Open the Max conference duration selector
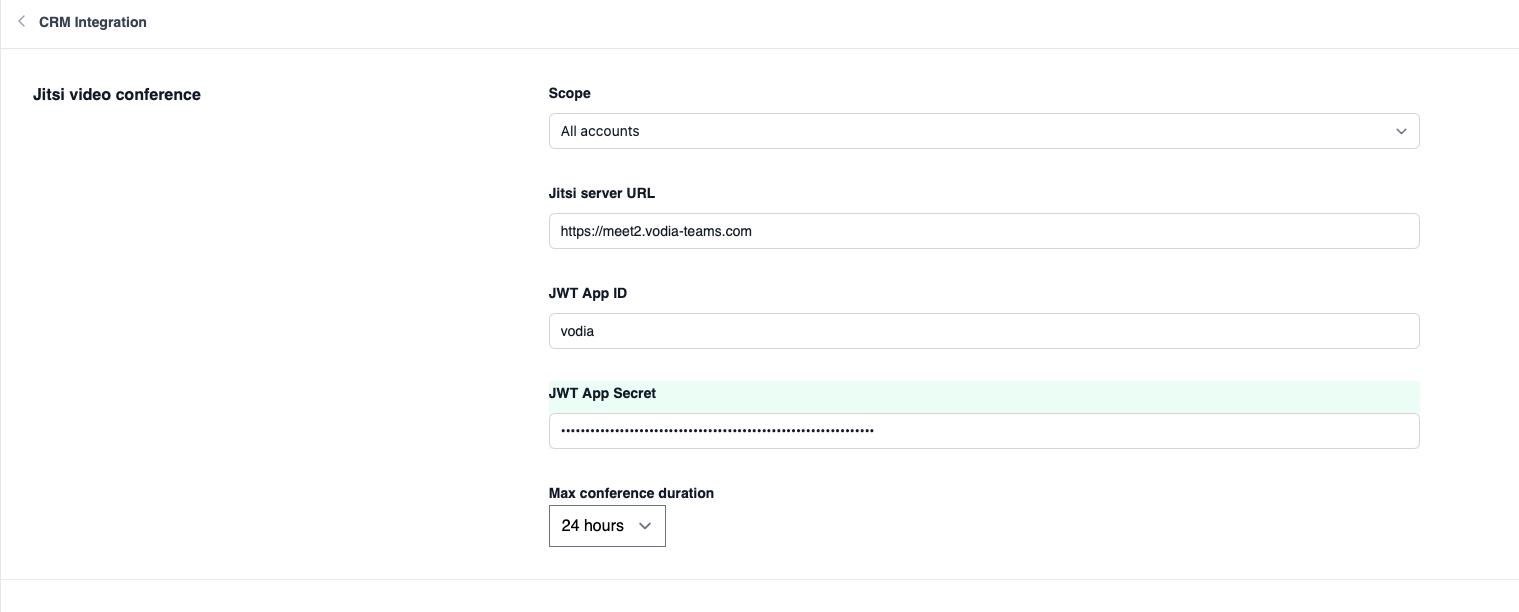This screenshot has height=612, width=1519. (607, 526)
